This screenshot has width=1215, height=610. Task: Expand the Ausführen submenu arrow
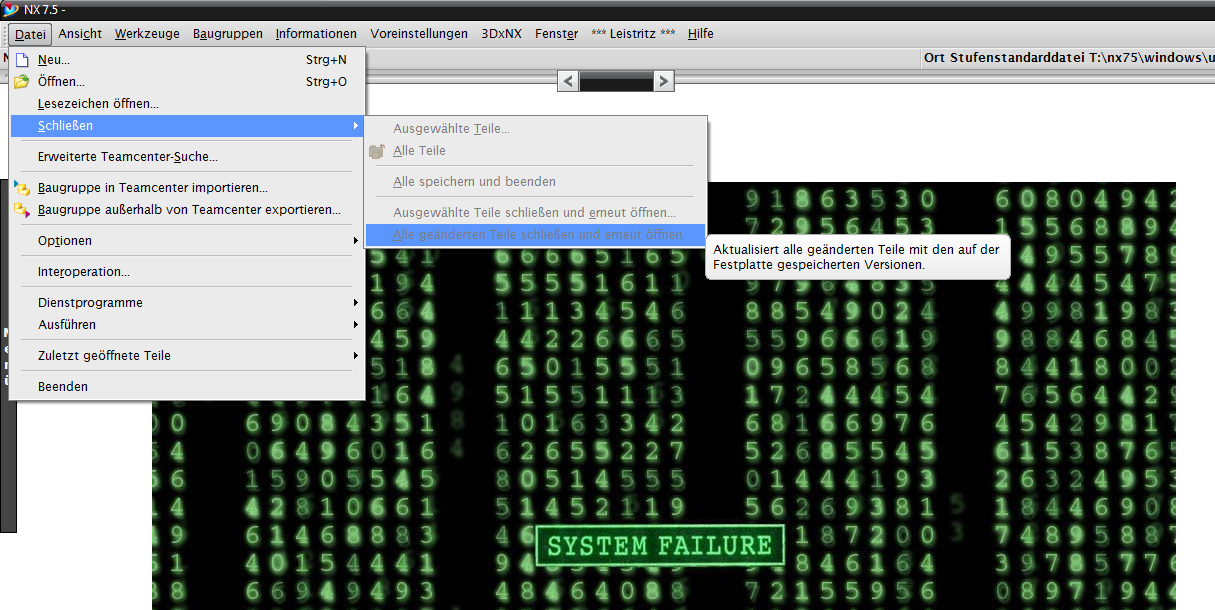tap(355, 325)
